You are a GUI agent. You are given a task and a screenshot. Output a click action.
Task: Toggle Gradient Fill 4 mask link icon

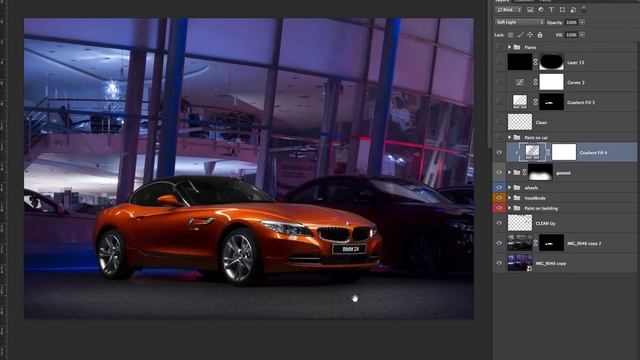(548, 152)
